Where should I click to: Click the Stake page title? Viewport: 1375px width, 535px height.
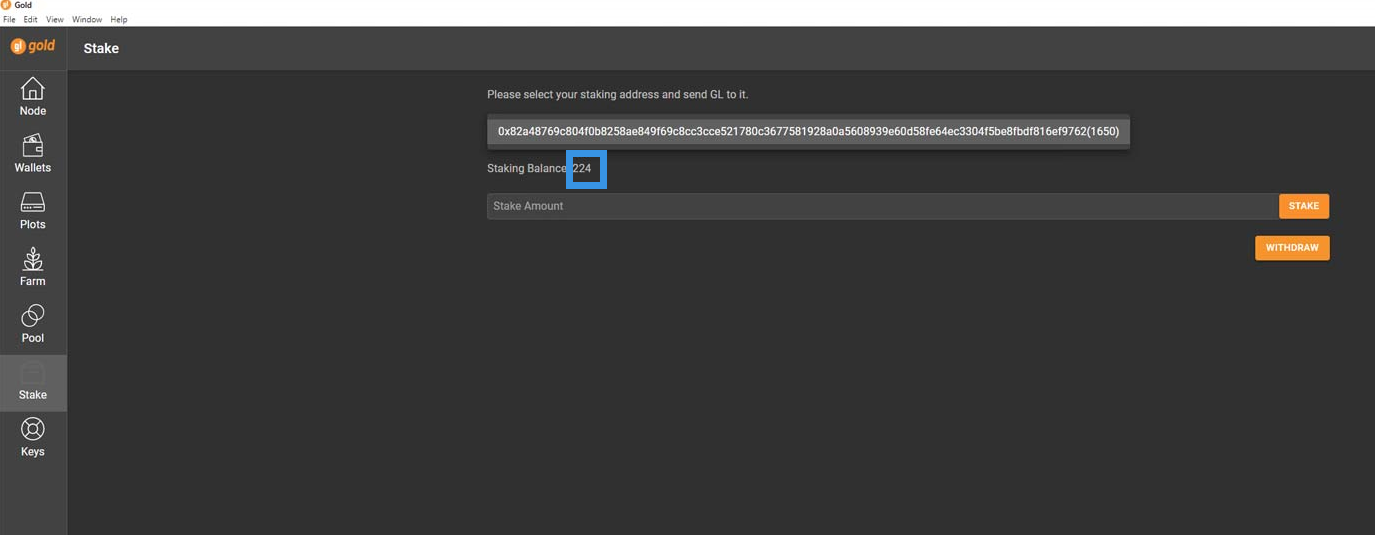click(101, 48)
